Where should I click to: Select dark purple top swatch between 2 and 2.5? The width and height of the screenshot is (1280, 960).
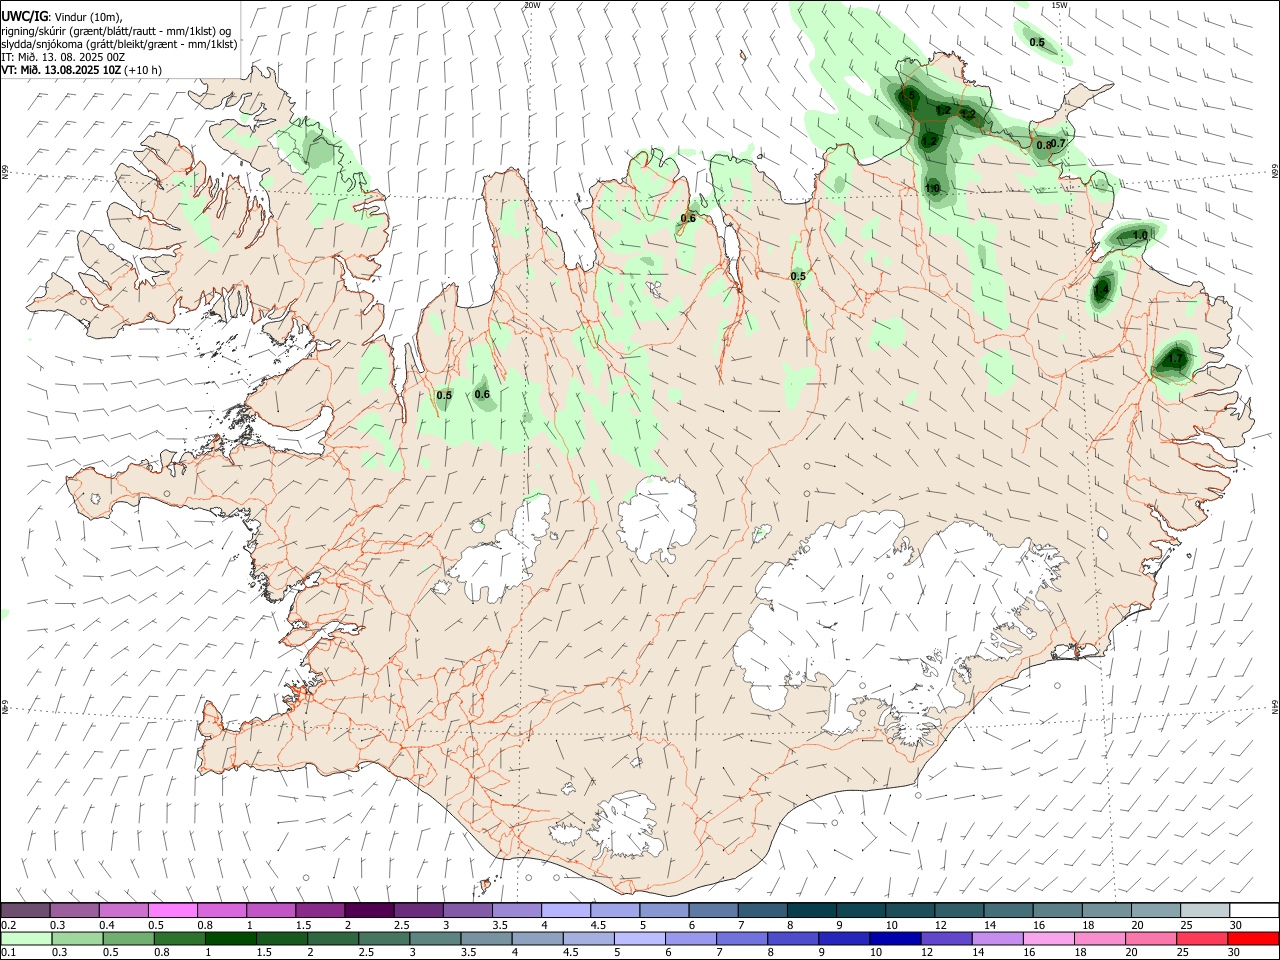tap(368, 910)
